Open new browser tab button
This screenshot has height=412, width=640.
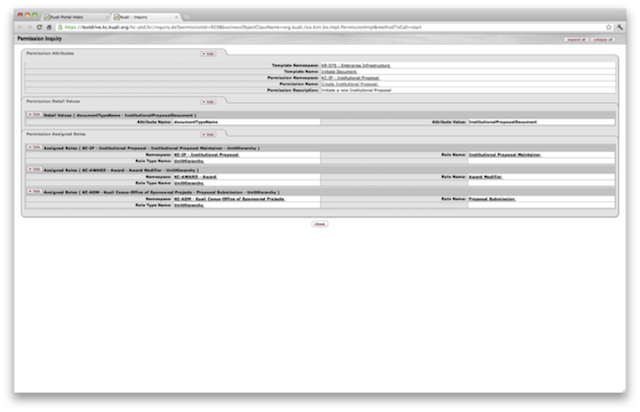(187, 17)
